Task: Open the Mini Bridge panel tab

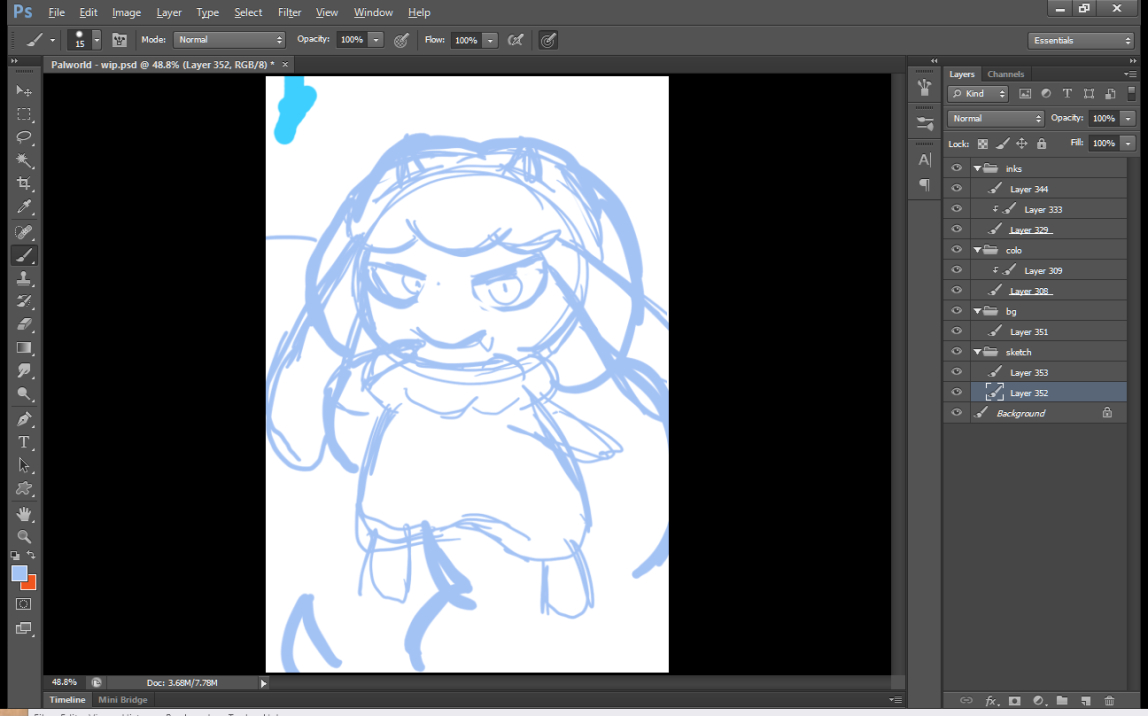Action: tap(122, 700)
